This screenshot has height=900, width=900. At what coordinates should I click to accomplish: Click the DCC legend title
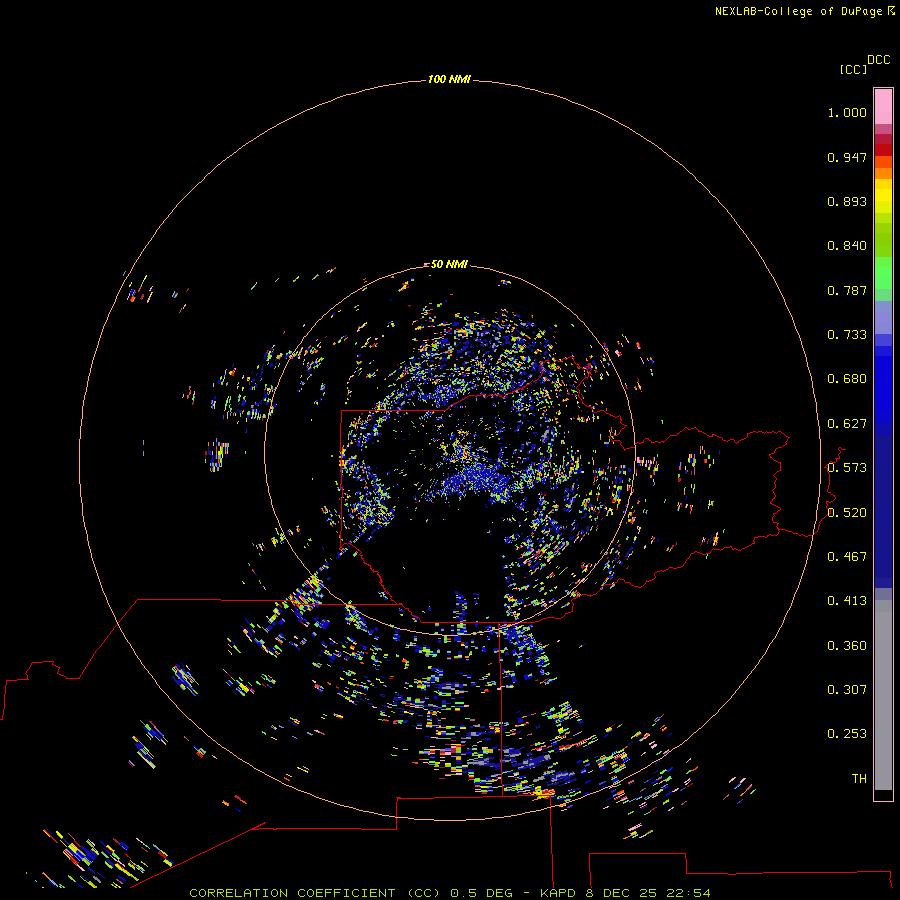click(878, 60)
